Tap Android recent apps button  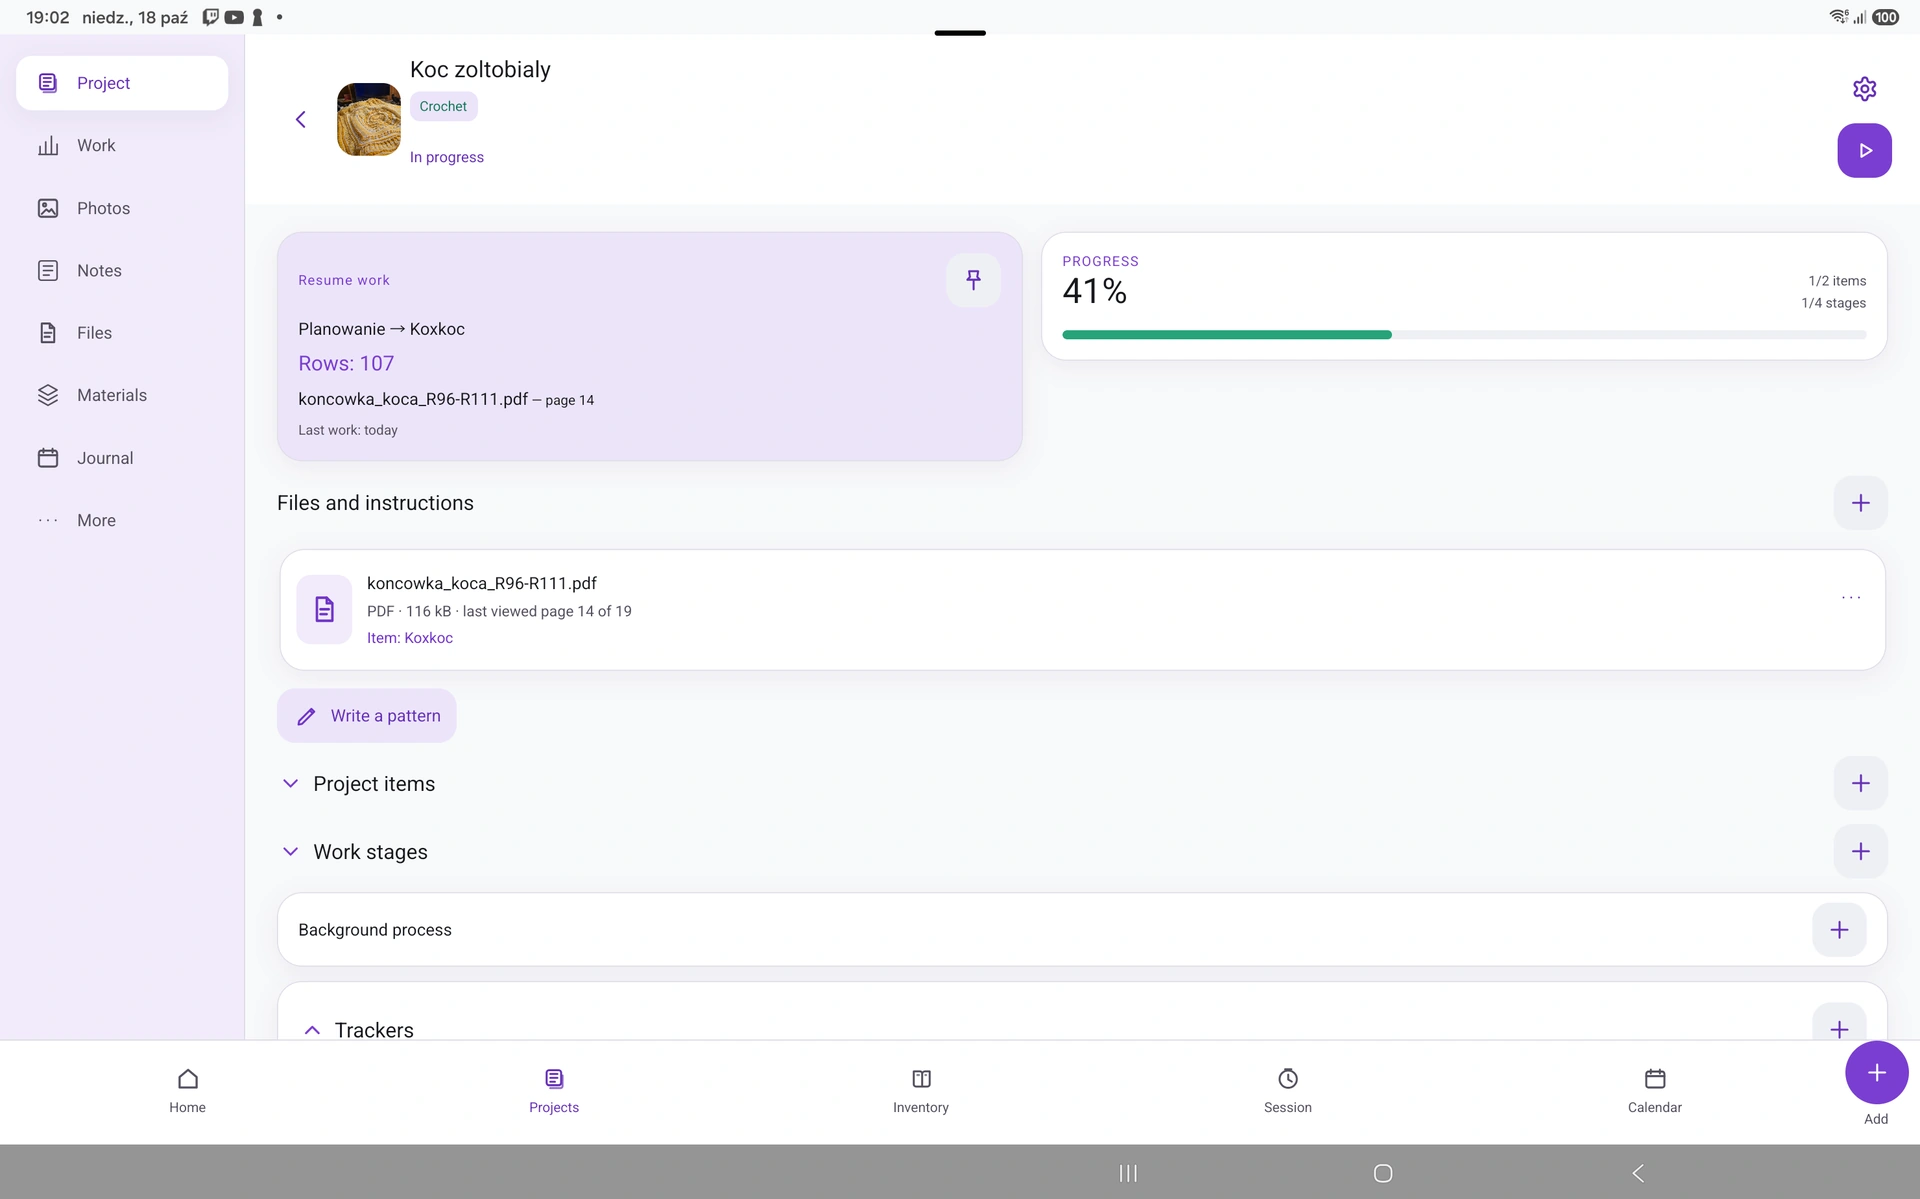[1128, 1173]
